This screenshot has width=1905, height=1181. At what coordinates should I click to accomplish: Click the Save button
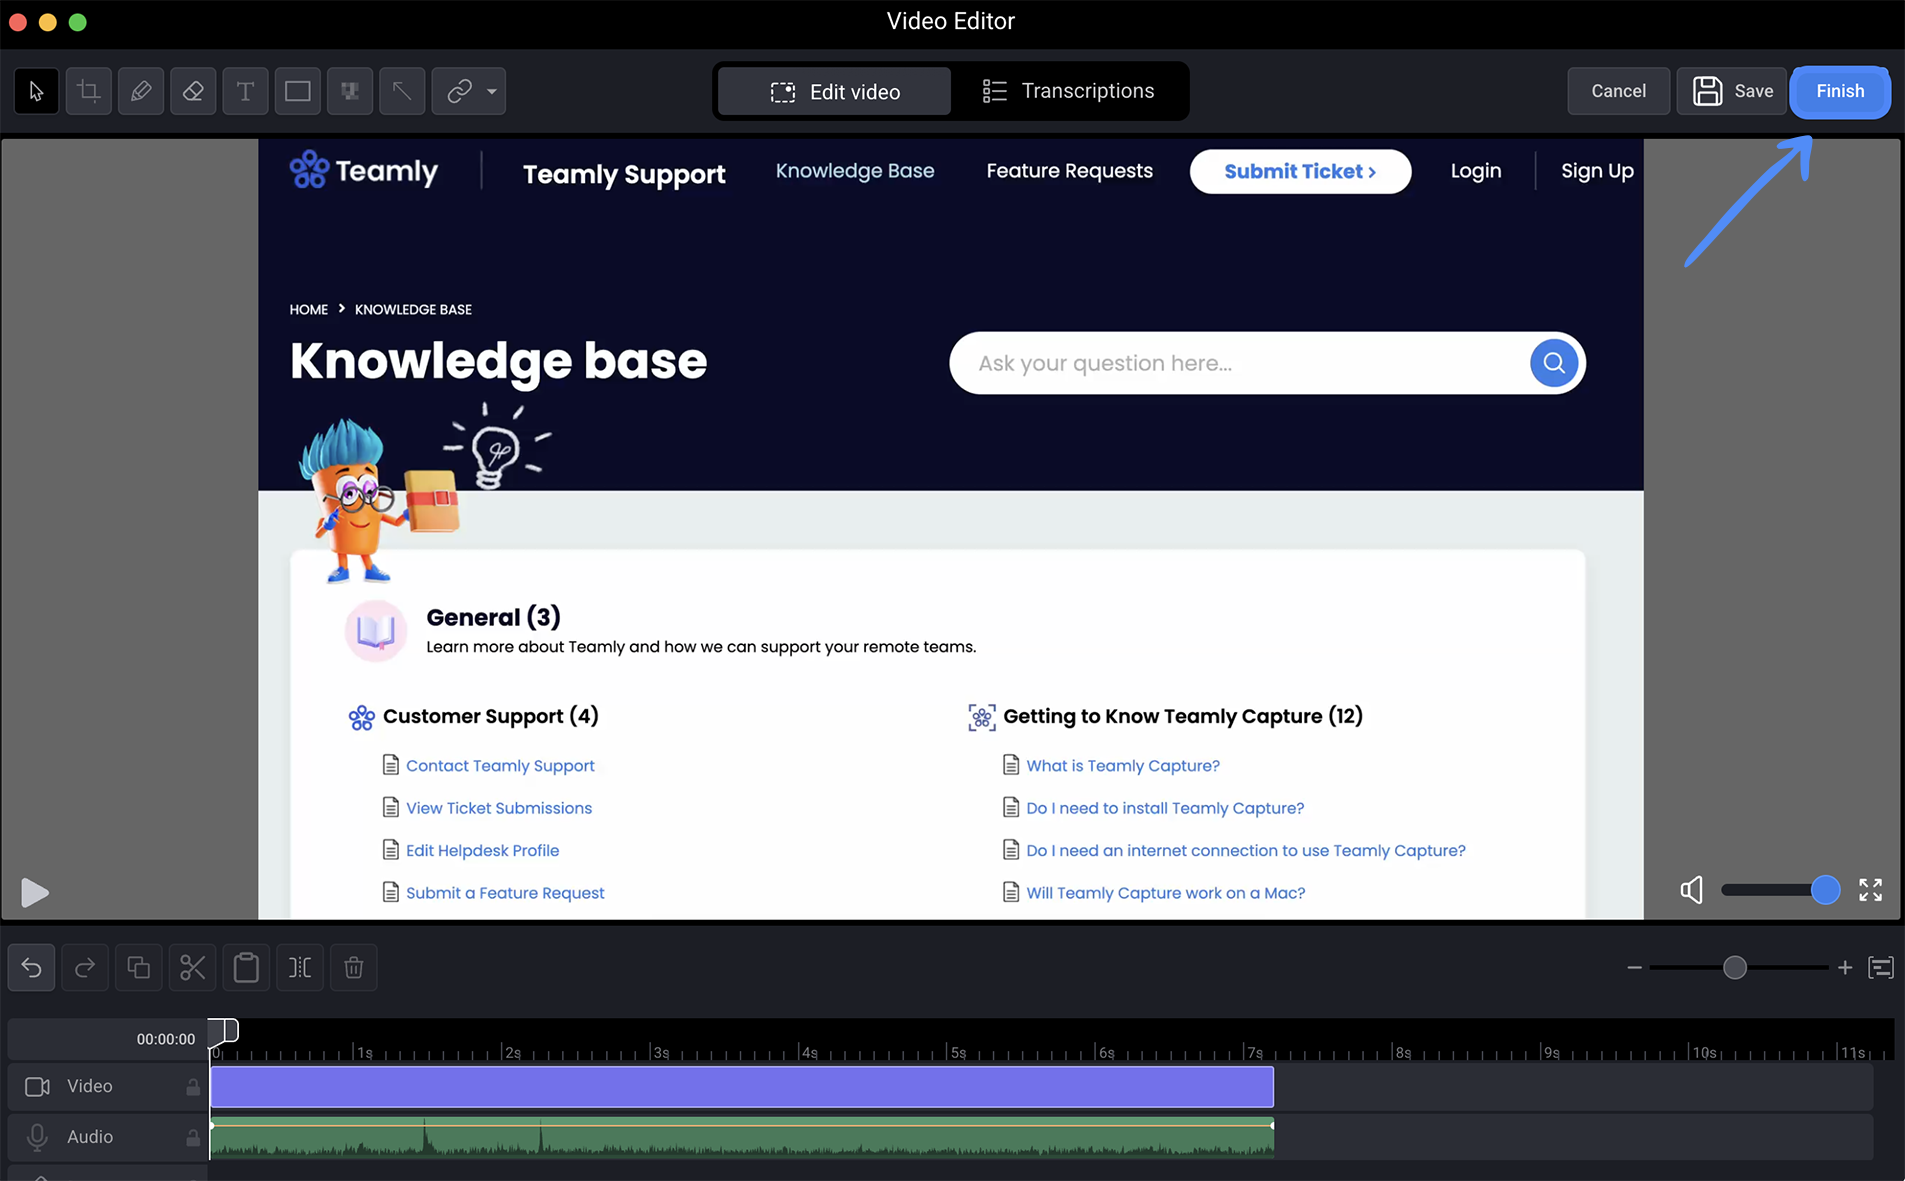[x=1732, y=91]
